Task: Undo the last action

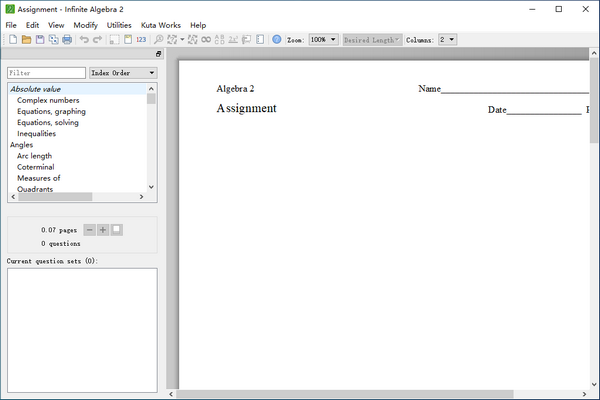Action: (84, 40)
